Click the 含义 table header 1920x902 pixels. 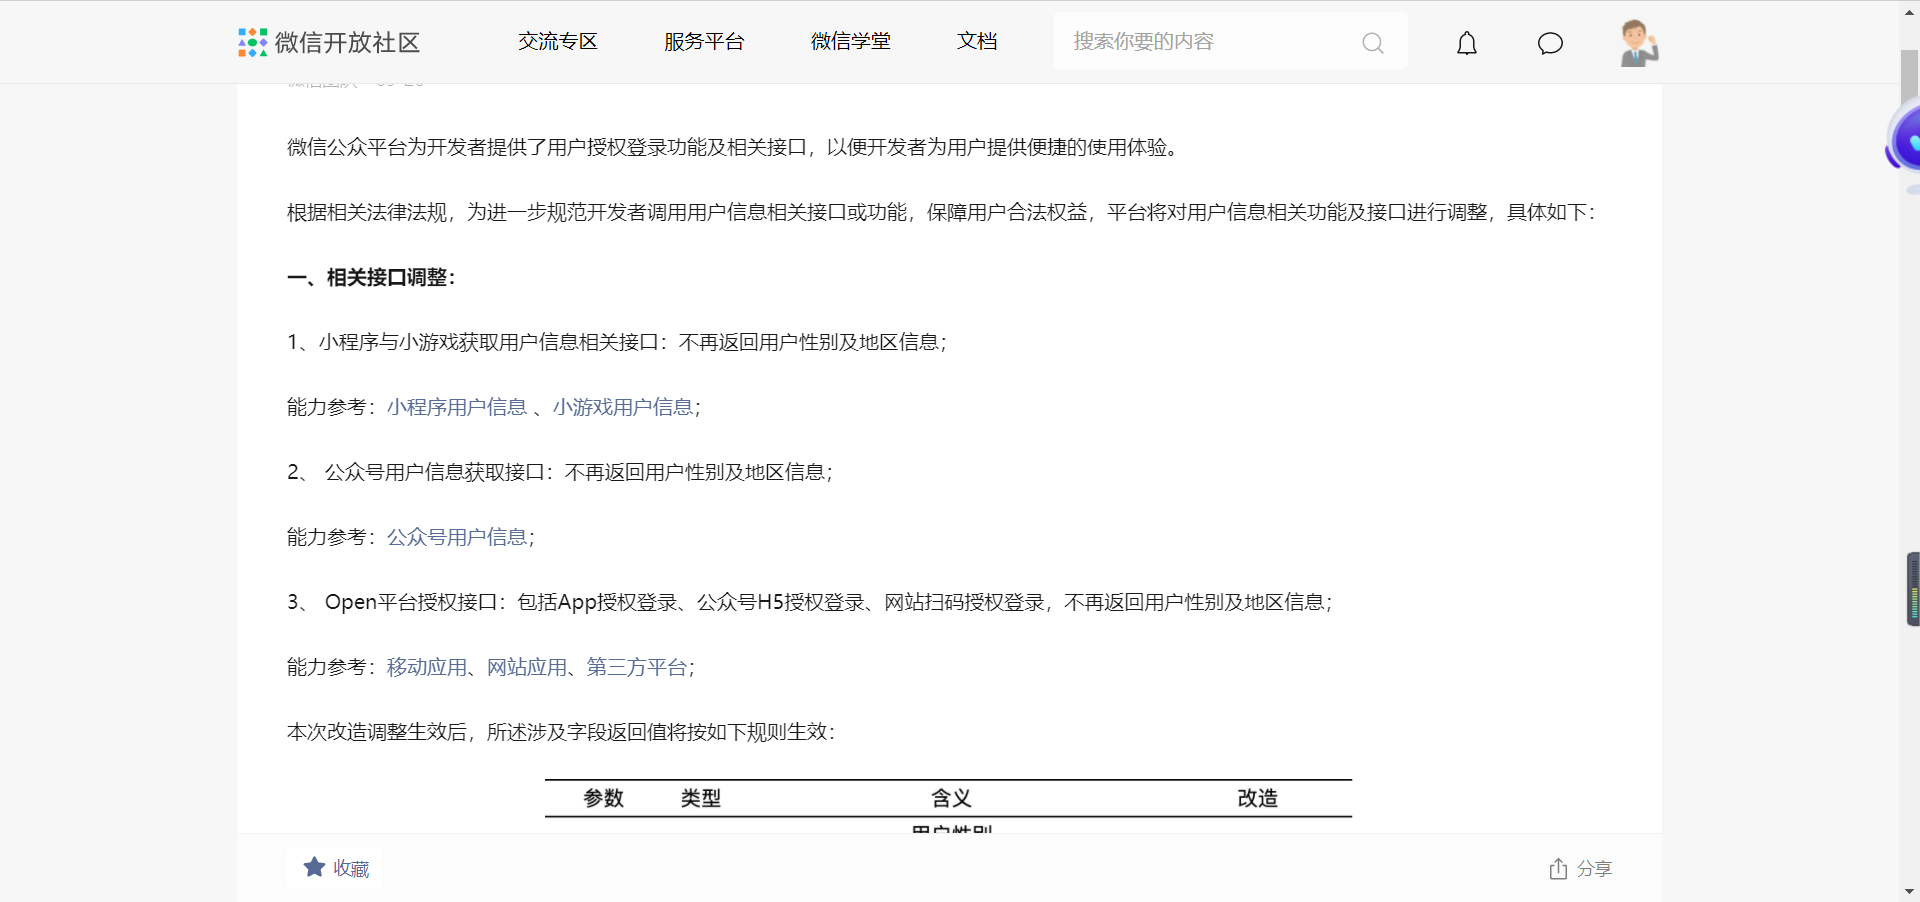pyautogui.click(x=951, y=798)
